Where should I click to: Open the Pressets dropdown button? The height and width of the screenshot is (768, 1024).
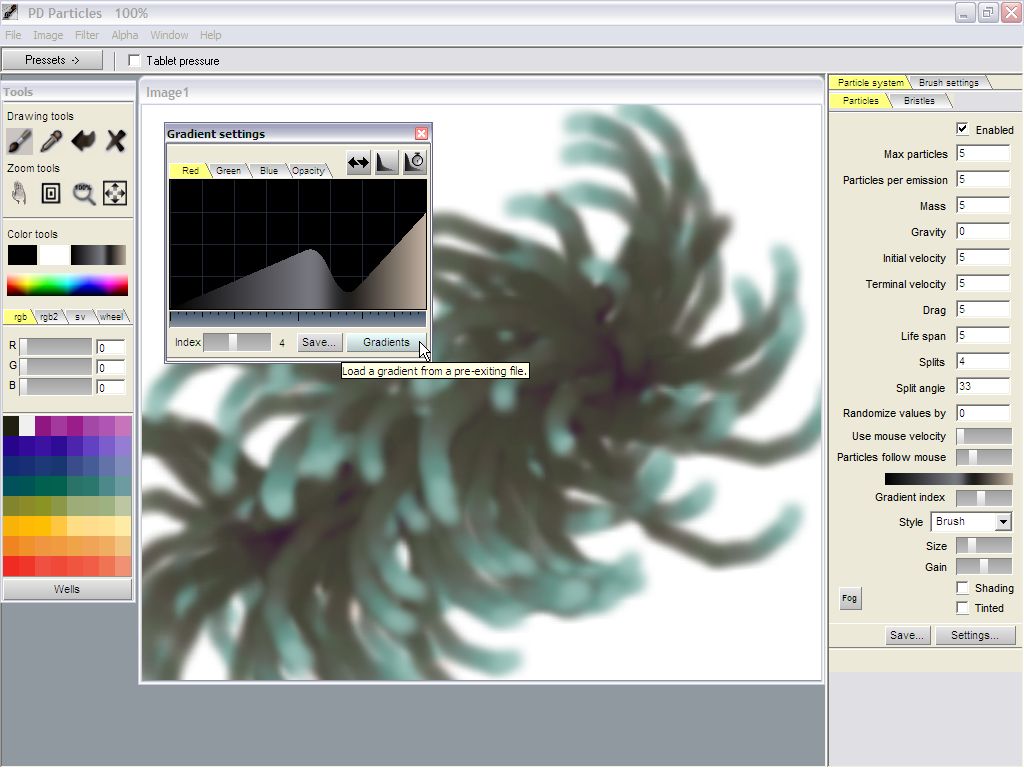(x=52, y=60)
